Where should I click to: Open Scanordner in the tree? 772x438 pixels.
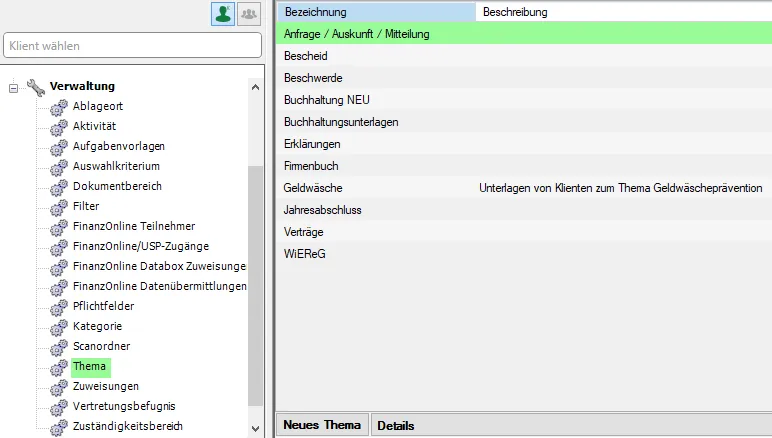click(101, 346)
